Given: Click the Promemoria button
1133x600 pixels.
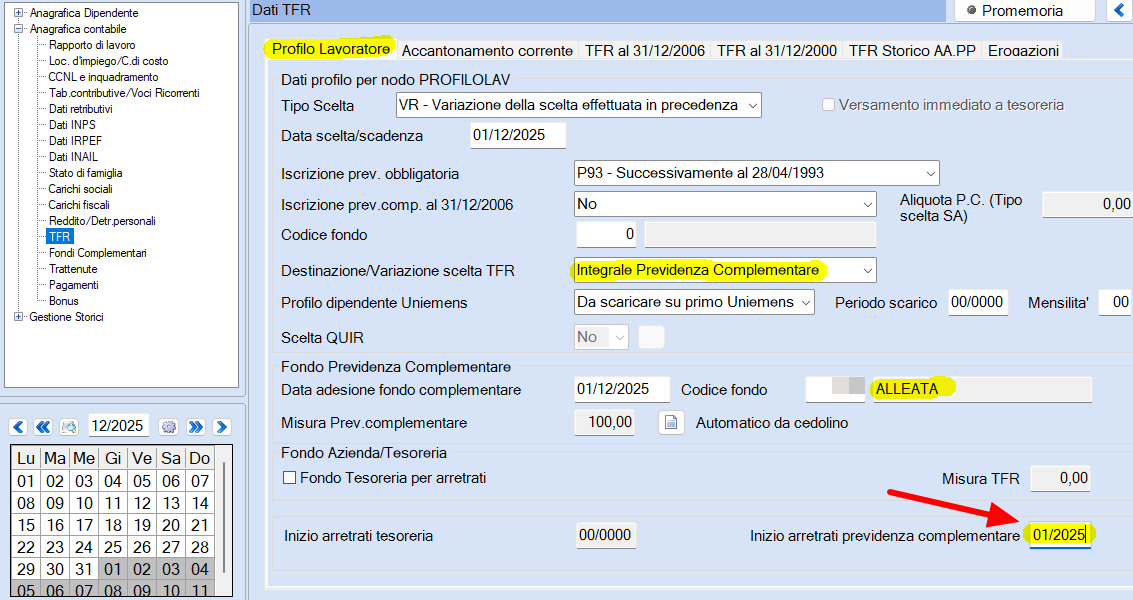Looking at the screenshot, I should [1025, 10].
